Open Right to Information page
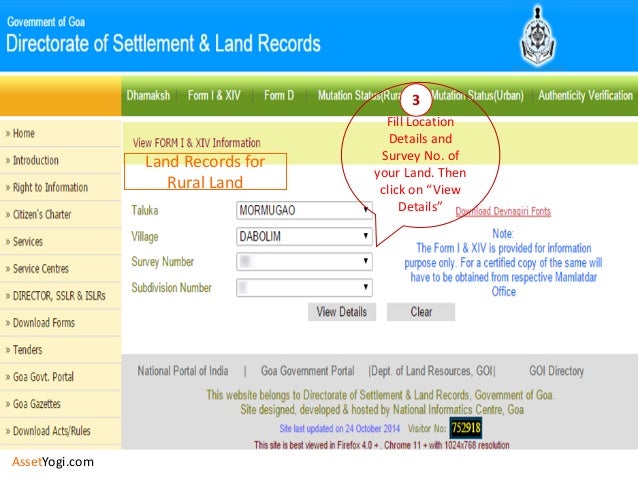 point(50,188)
